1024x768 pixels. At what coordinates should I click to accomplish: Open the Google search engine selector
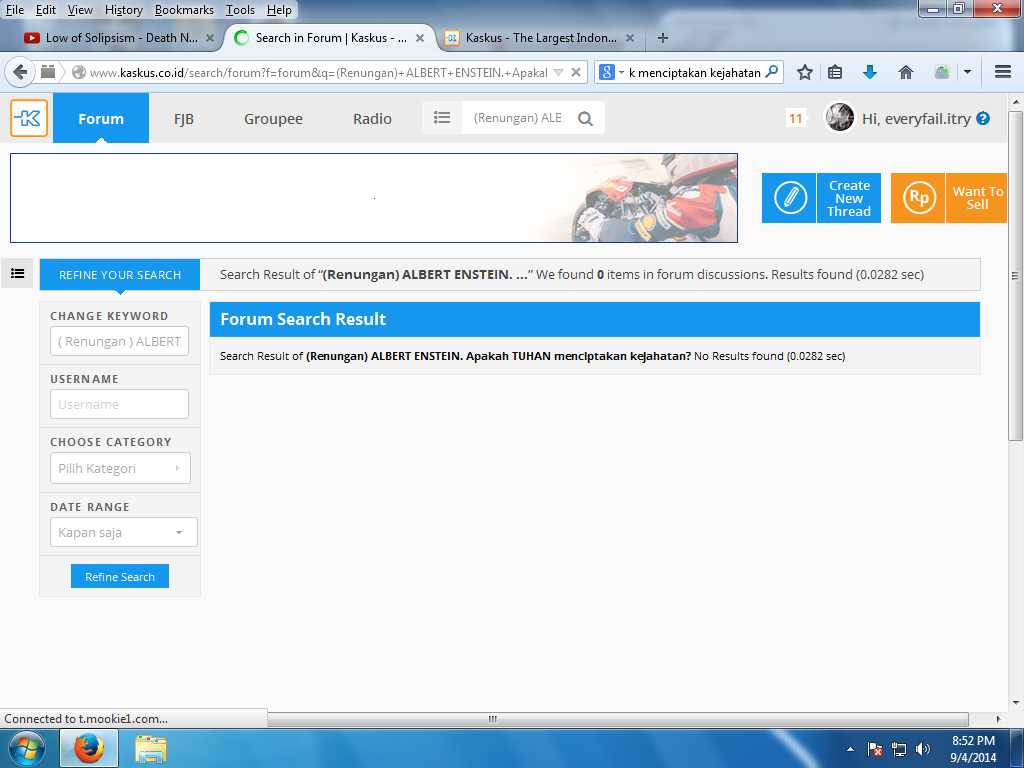click(x=611, y=72)
